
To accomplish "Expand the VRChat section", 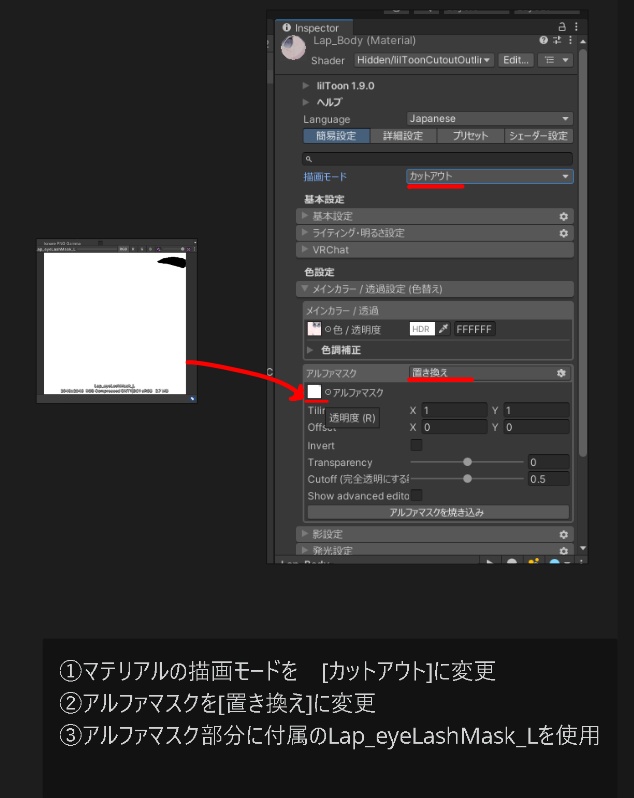I will point(435,249).
